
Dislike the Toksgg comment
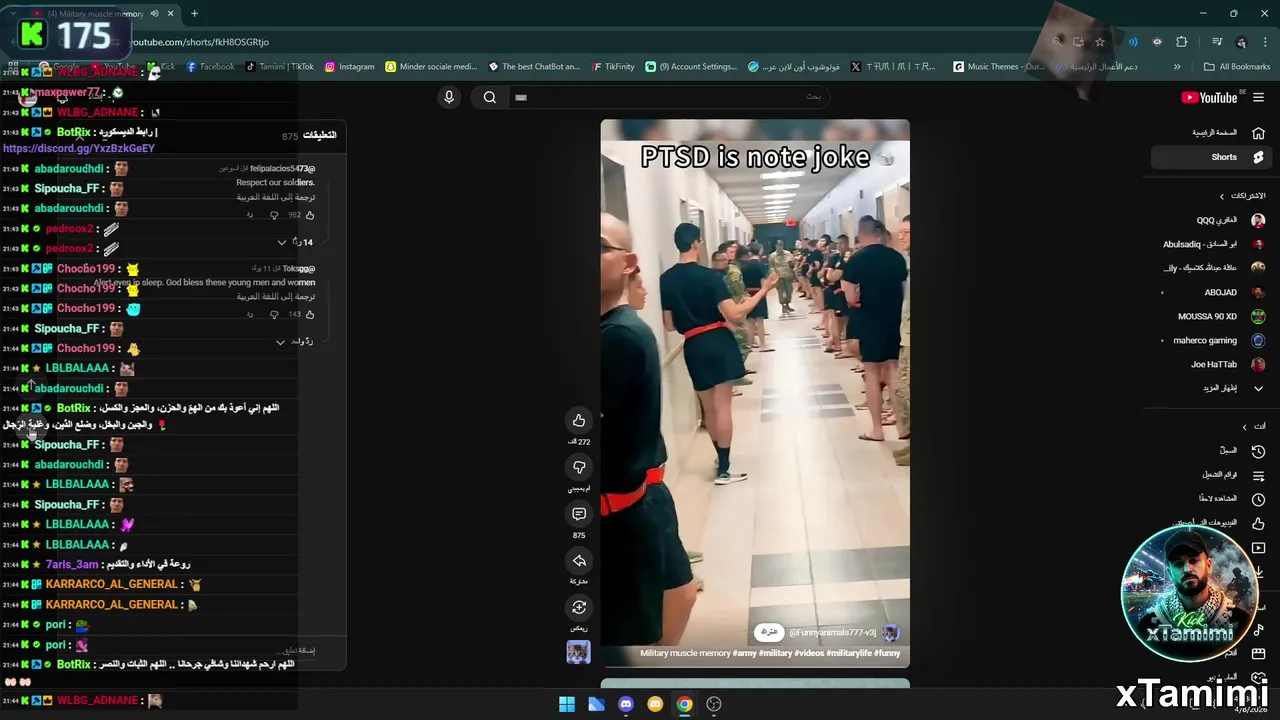[274, 315]
